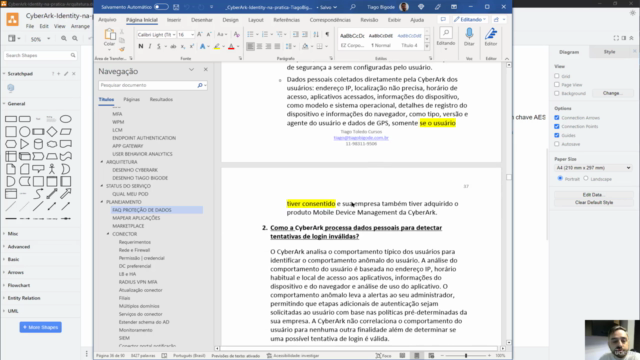Click the Edit Data button
Image resolution: width=640 pixels, height=360 pixels.
coord(593,195)
